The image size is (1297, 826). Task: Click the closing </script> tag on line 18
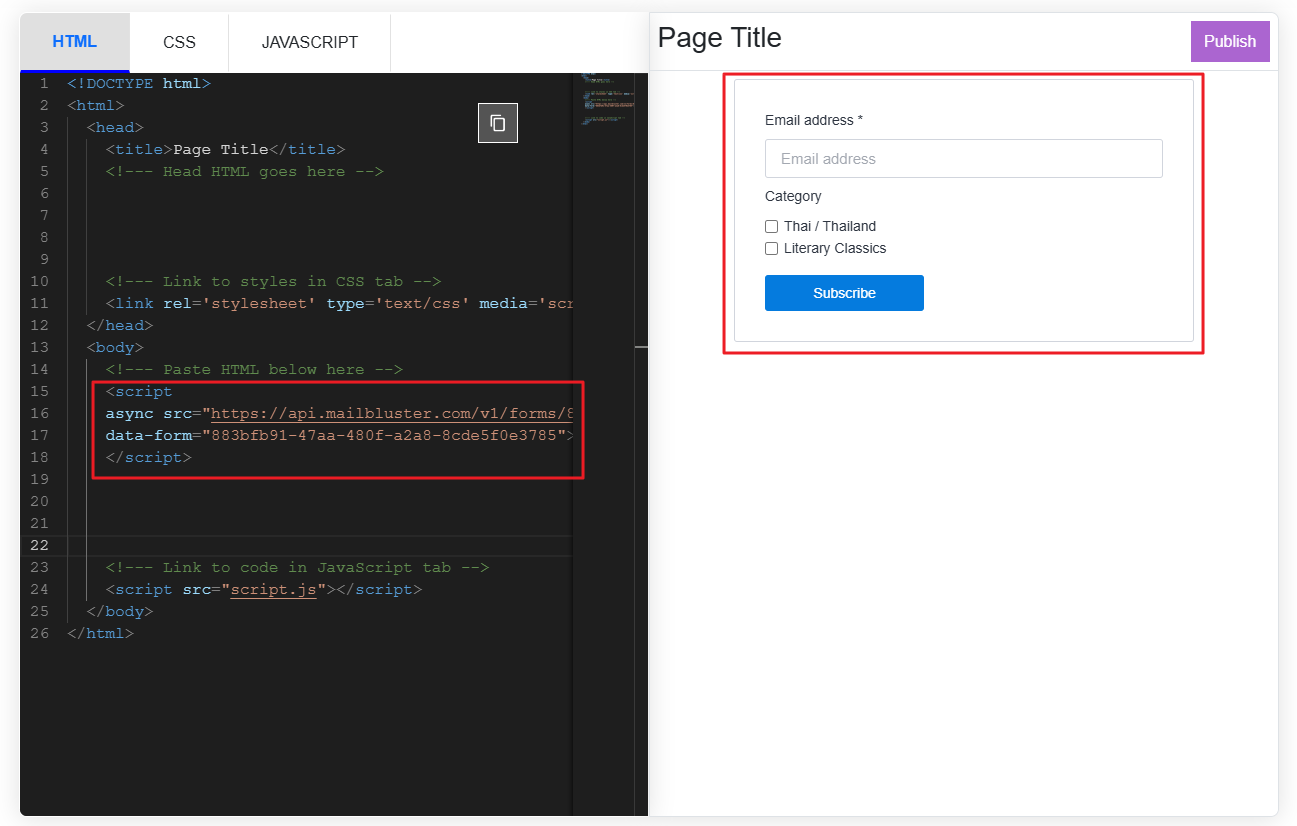(148, 457)
